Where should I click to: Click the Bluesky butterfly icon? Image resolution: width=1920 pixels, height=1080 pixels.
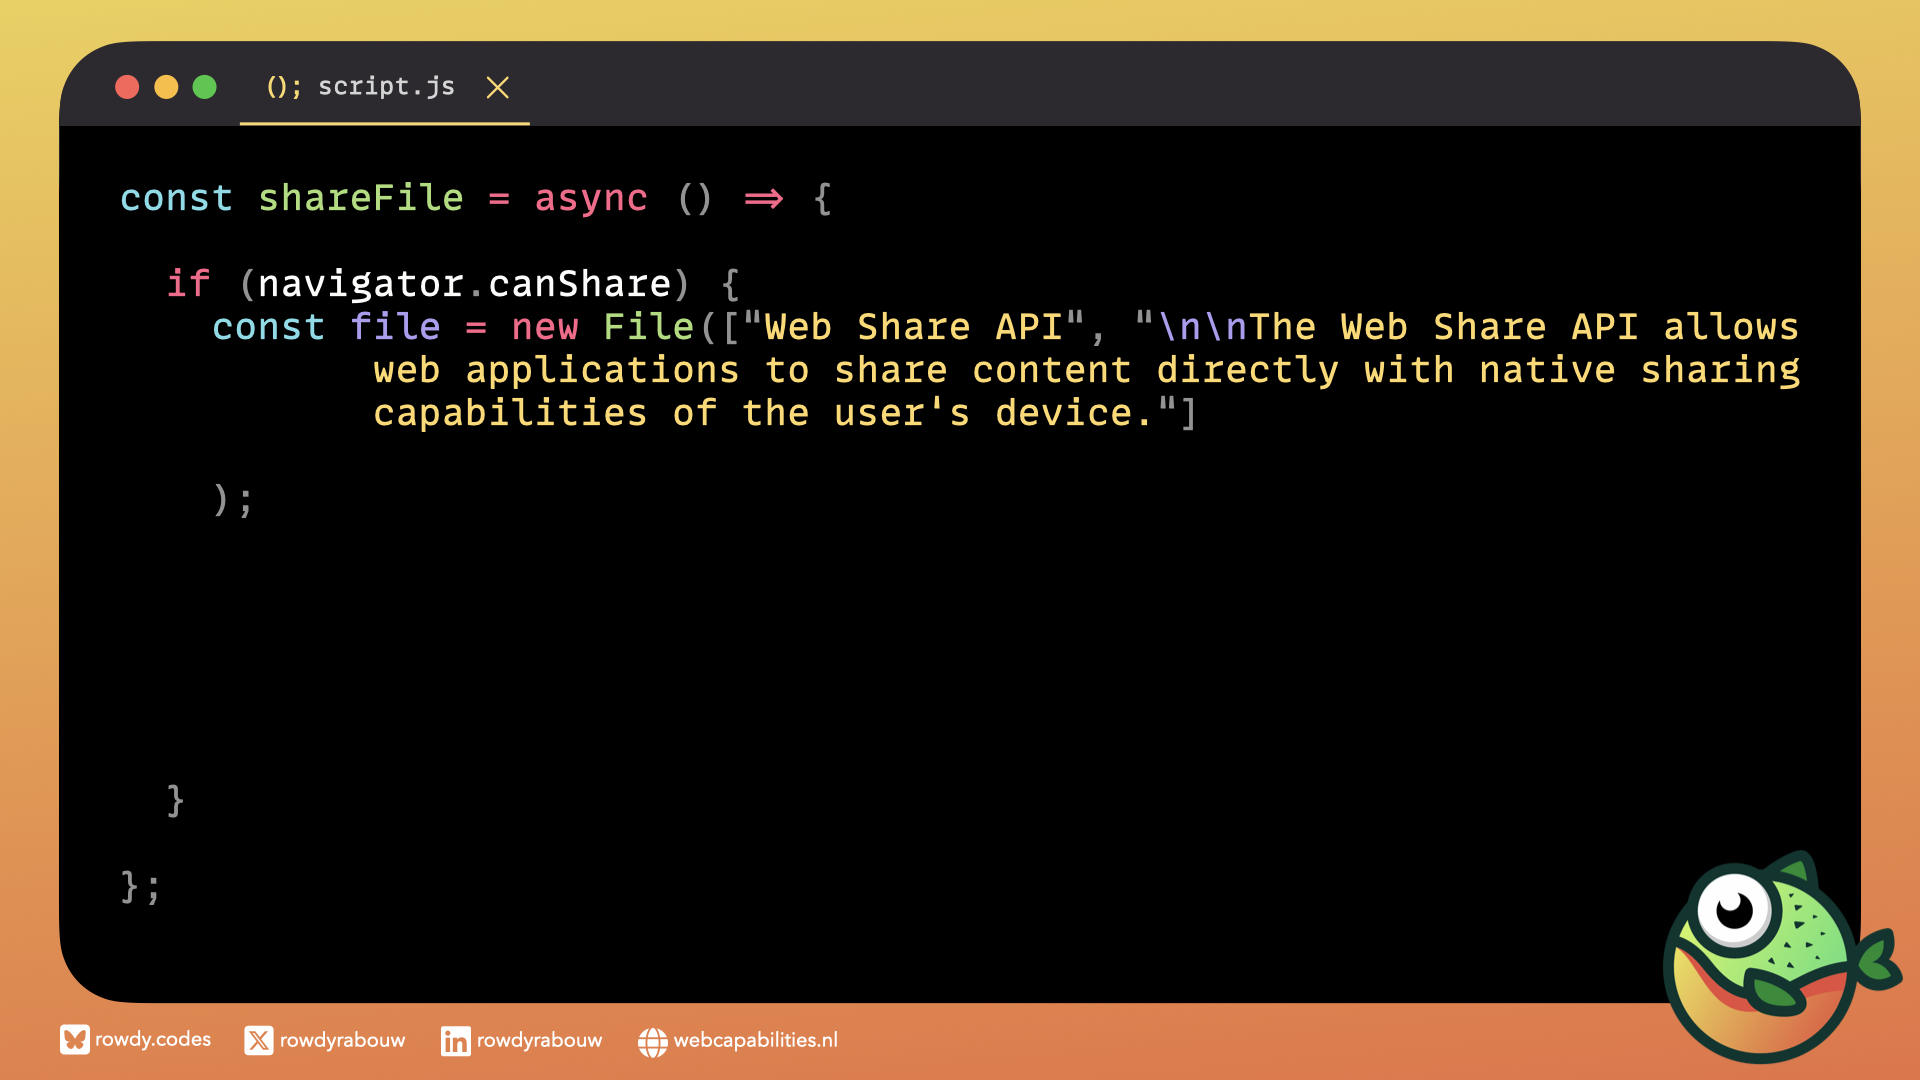[74, 1040]
